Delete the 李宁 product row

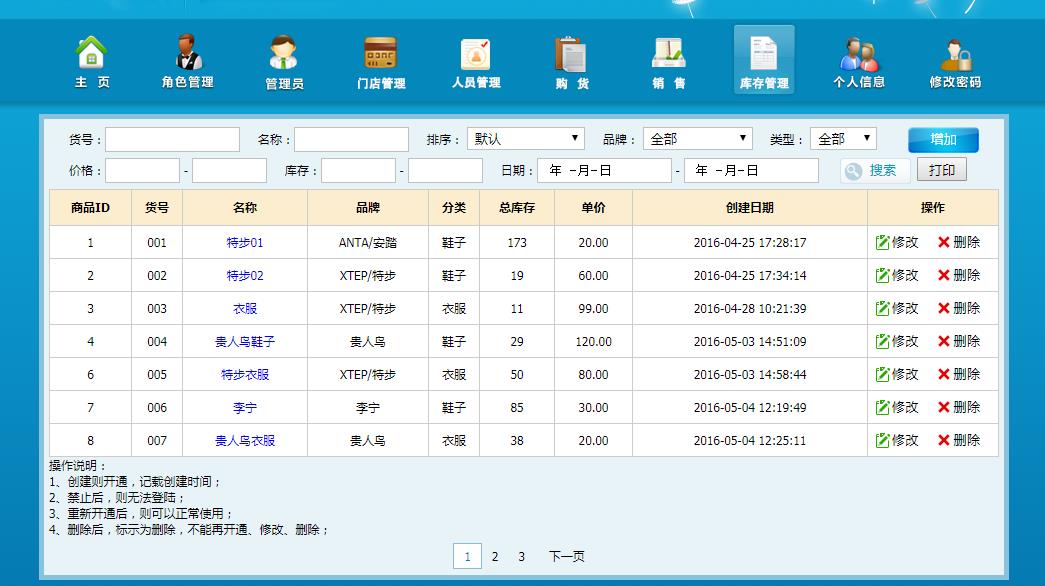958,408
